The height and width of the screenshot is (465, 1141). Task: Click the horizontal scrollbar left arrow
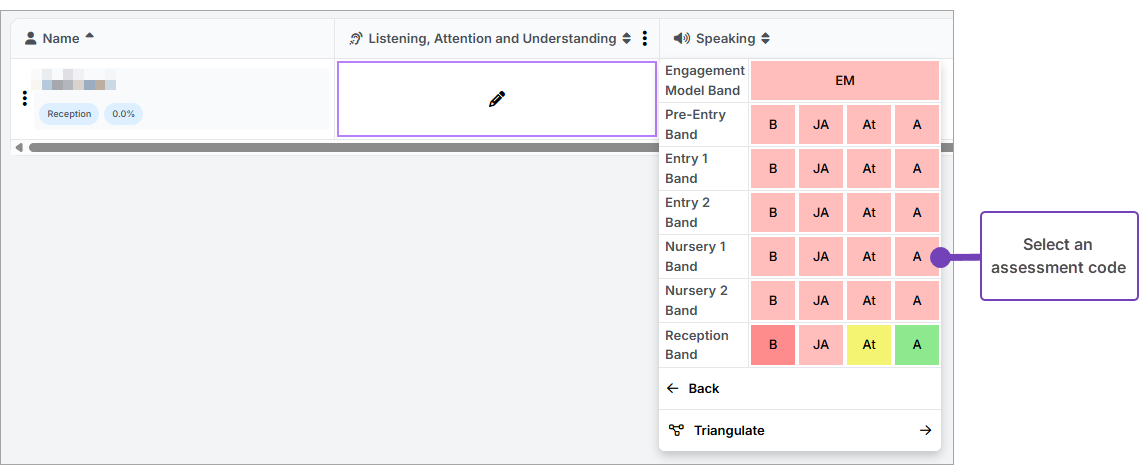tap(18, 147)
